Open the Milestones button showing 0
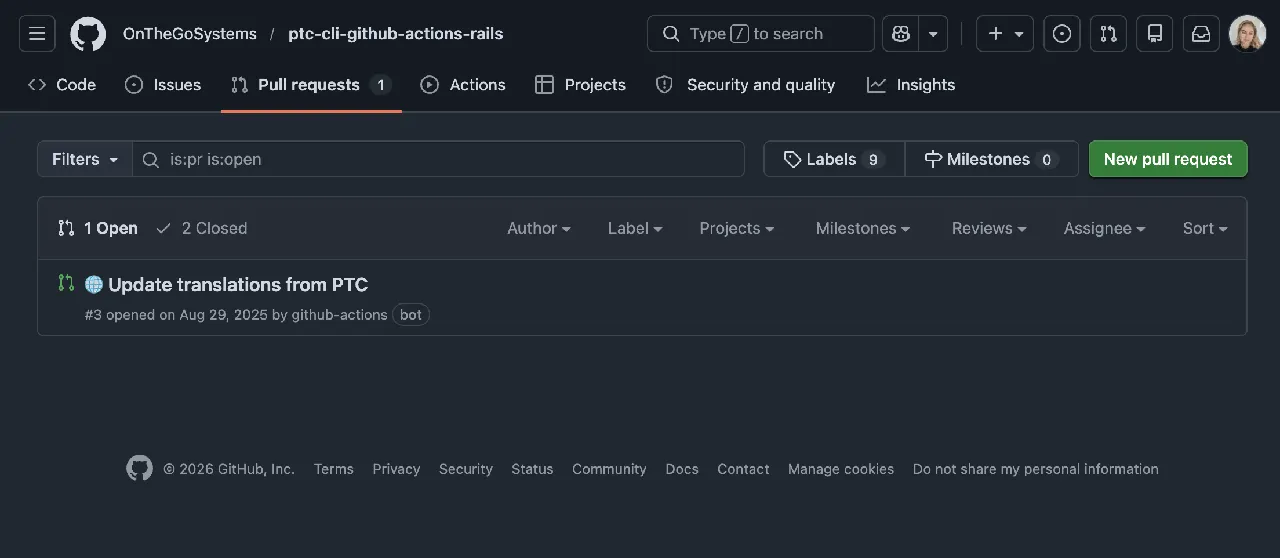This screenshot has height=558, width=1280. pyautogui.click(x=991, y=159)
